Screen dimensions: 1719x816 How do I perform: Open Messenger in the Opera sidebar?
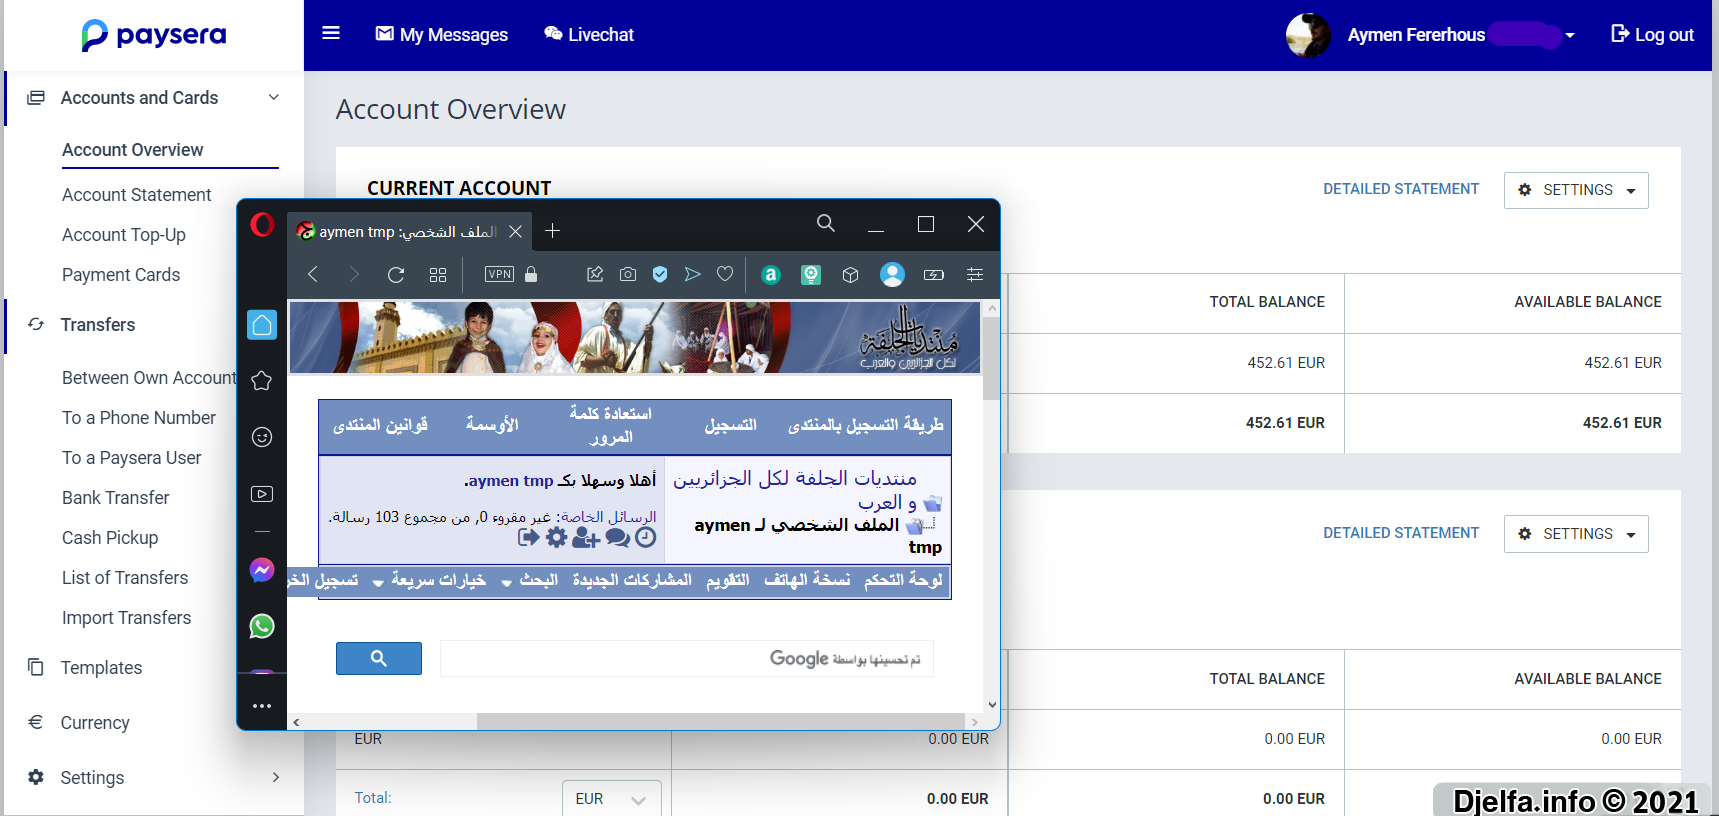pyautogui.click(x=262, y=570)
